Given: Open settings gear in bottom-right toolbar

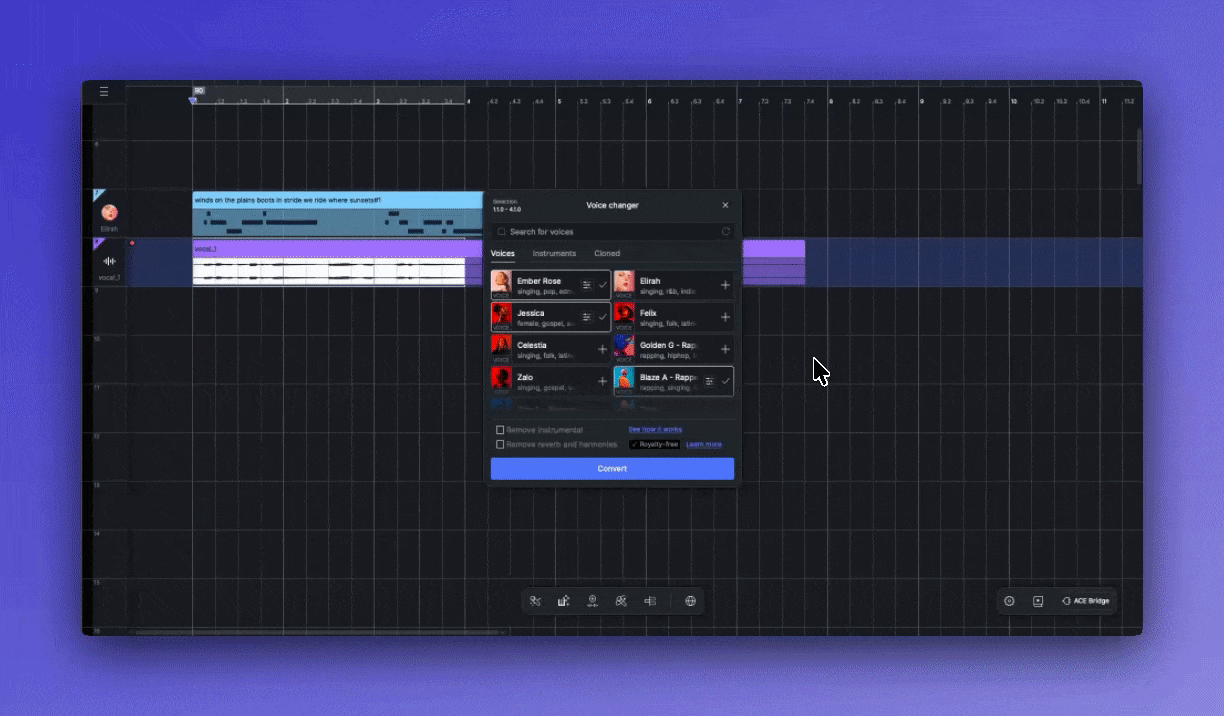Looking at the screenshot, I should (1009, 601).
